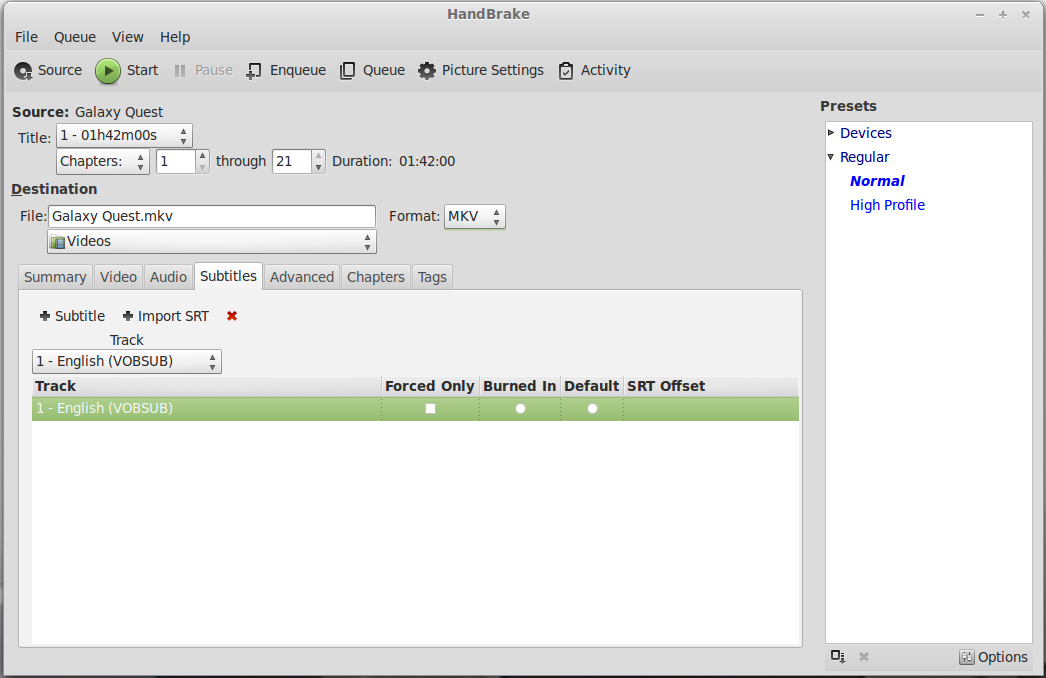Click the Track column header

(x=207, y=386)
